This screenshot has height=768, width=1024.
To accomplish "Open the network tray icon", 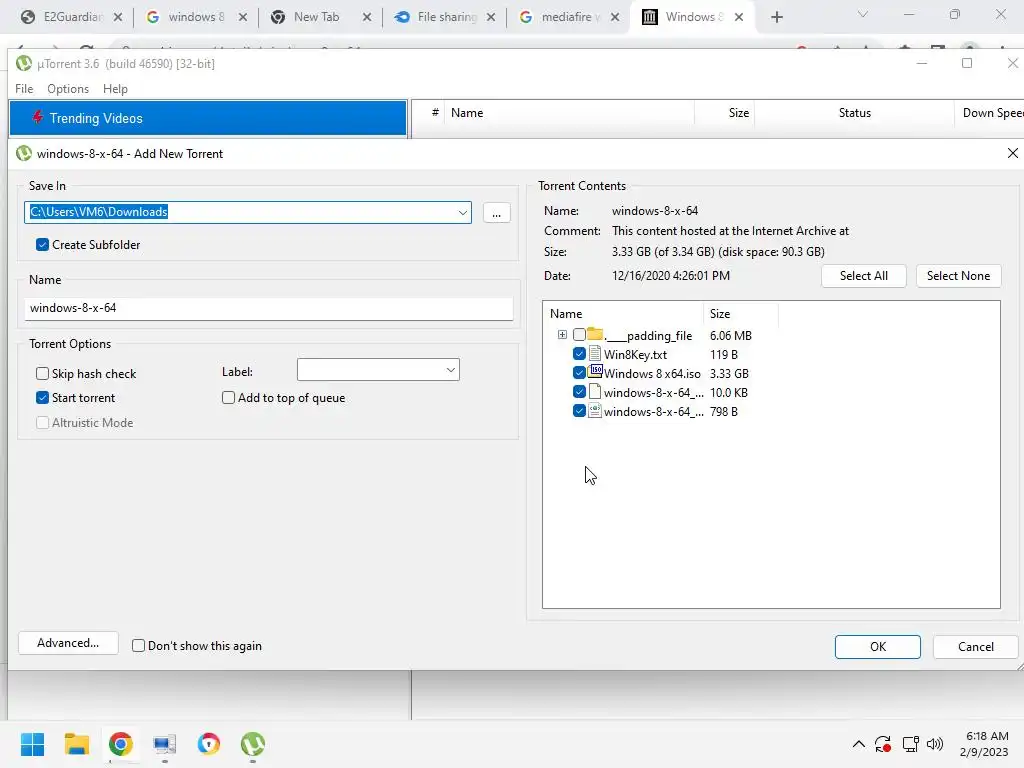I will click(910, 744).
